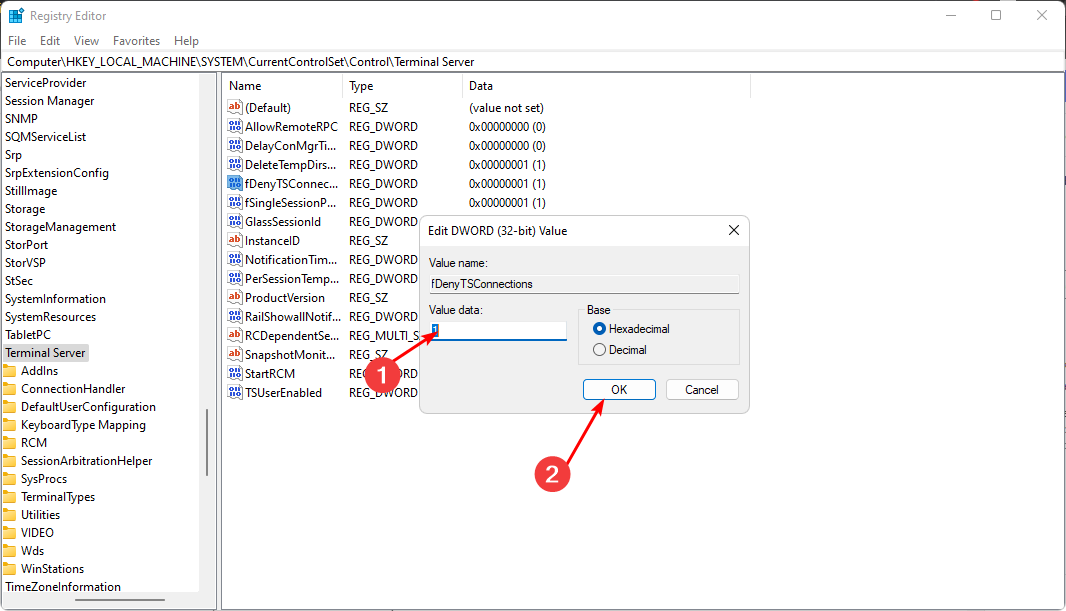This screenshot has height=611, width=1066.
Task: Click the ProductVersion string icon
Action: (x=235, y=297)
